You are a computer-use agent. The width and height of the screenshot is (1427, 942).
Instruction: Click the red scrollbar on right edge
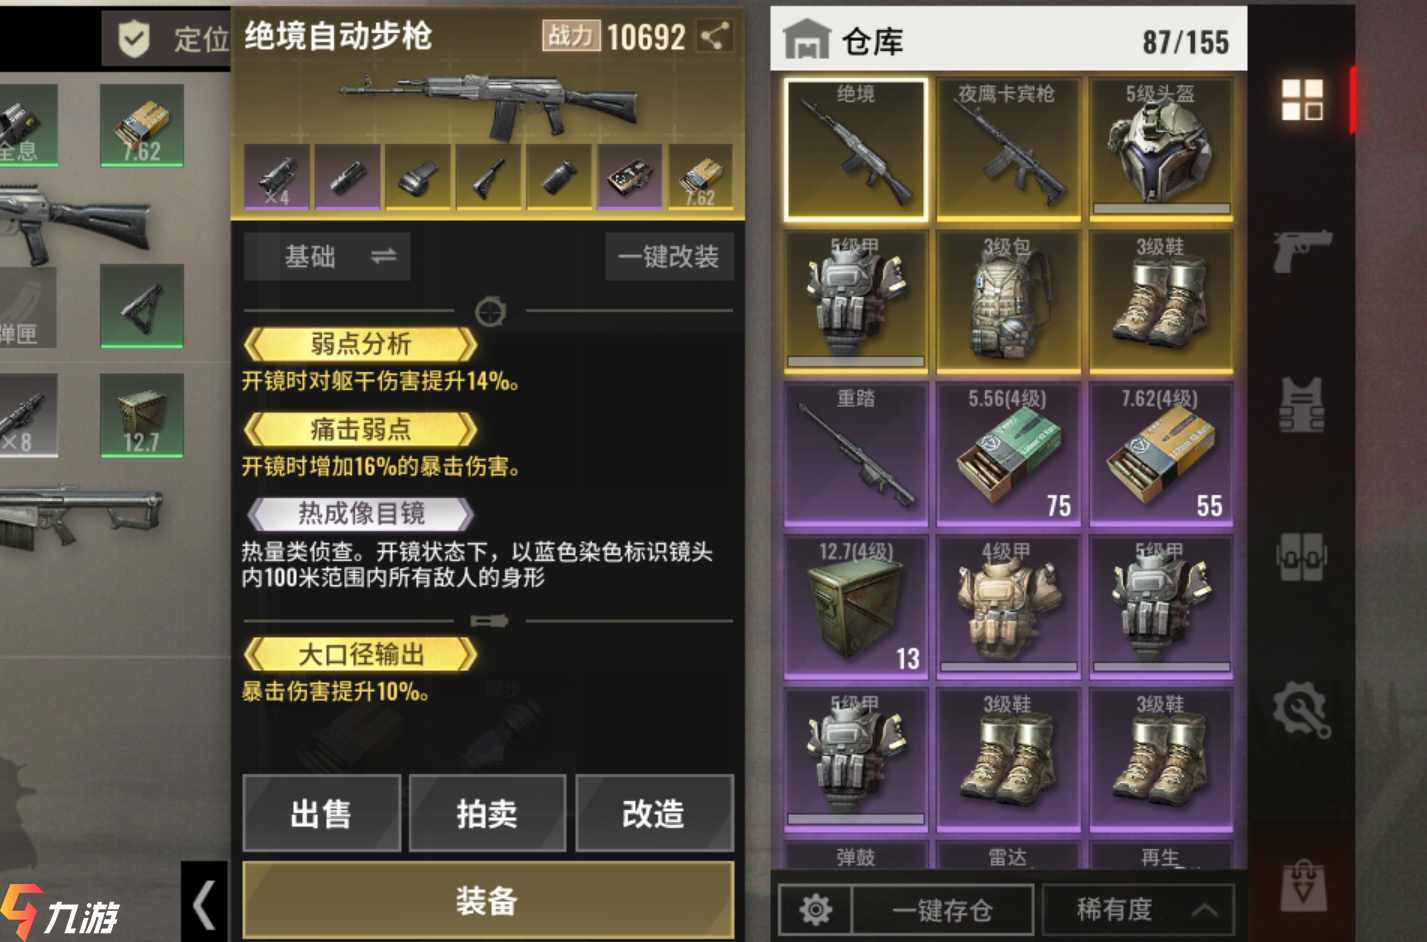pos(1352,100)
